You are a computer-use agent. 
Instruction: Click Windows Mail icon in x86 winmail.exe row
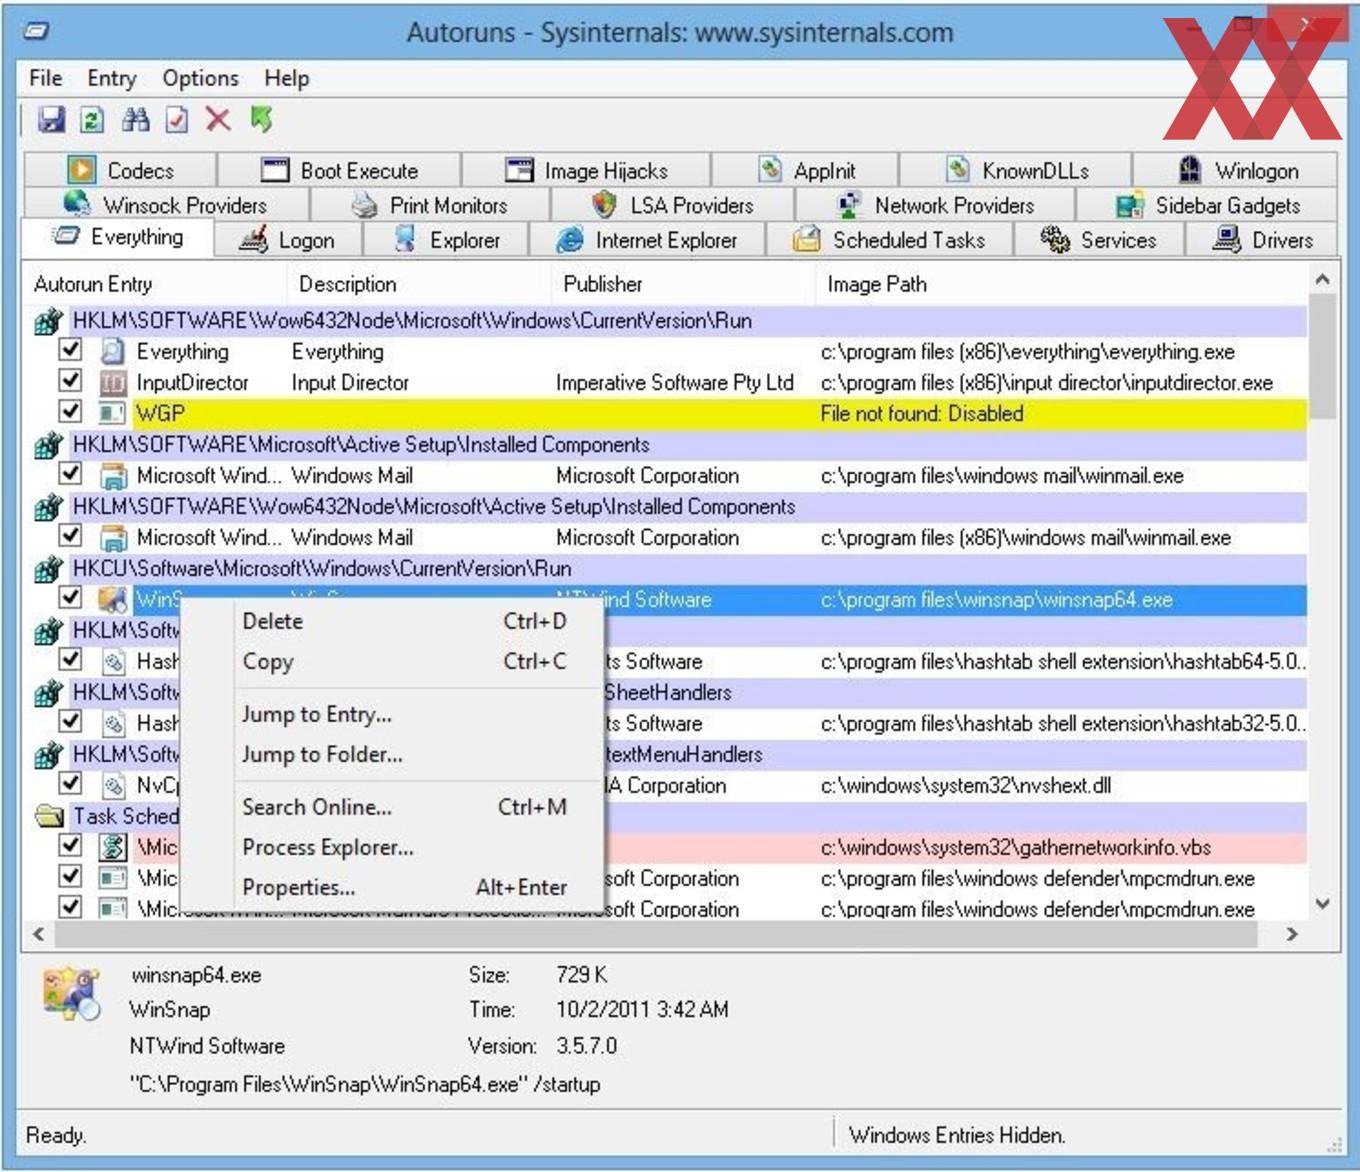tap(113, 538)
